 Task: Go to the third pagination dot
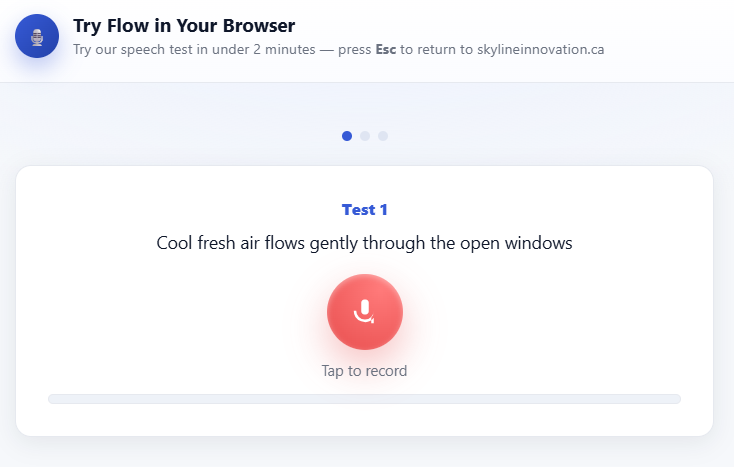383,136
